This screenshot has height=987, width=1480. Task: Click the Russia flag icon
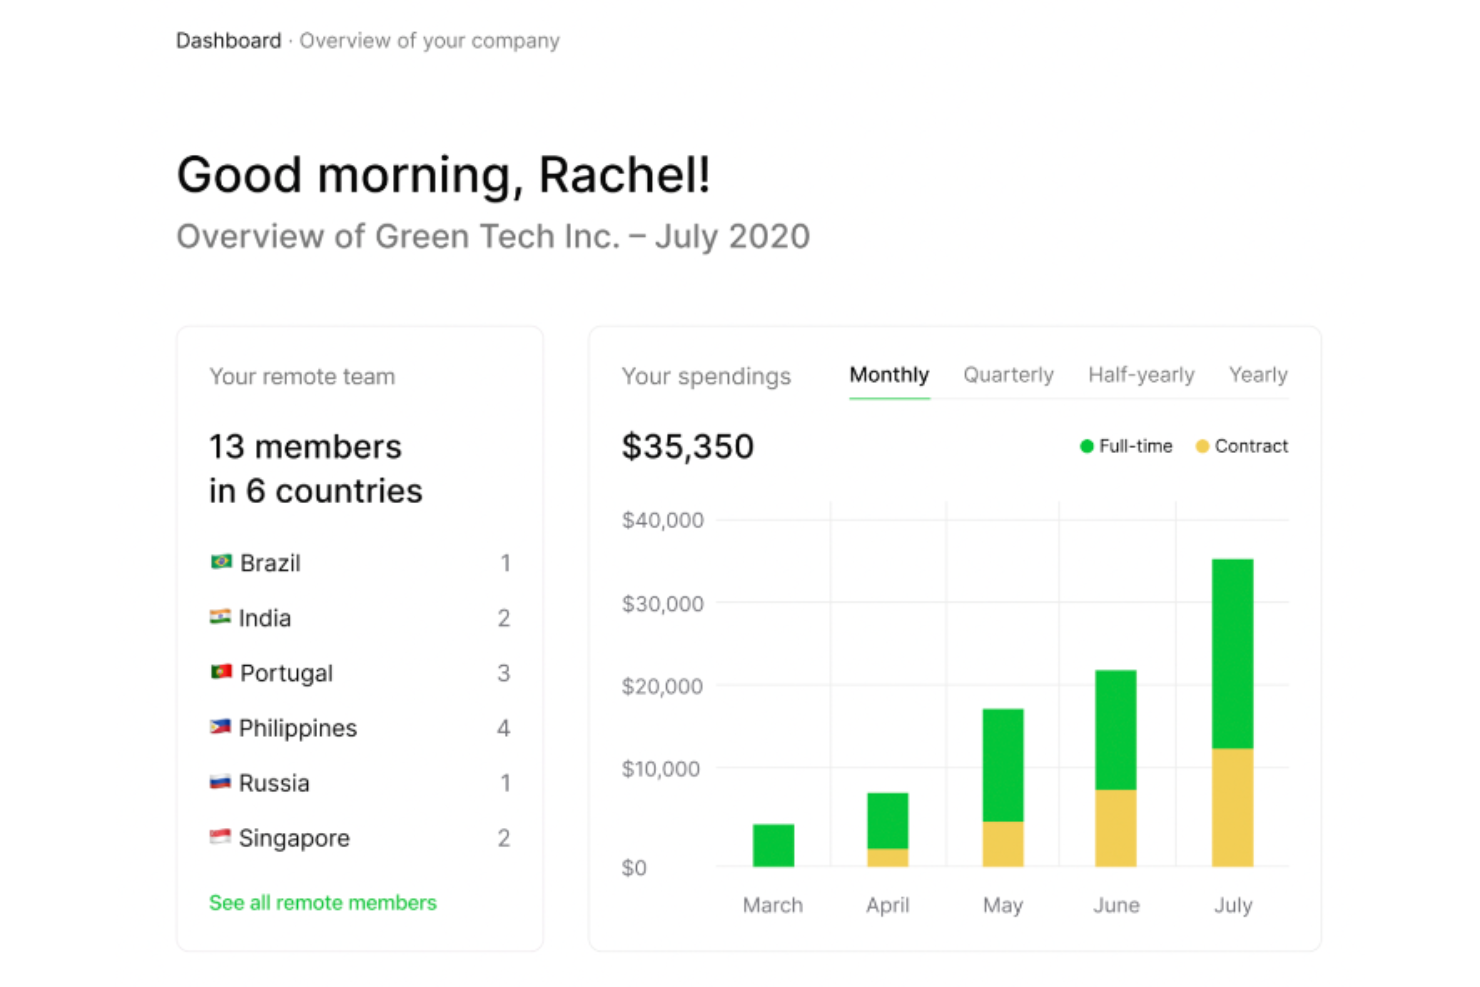pos(220,782)
